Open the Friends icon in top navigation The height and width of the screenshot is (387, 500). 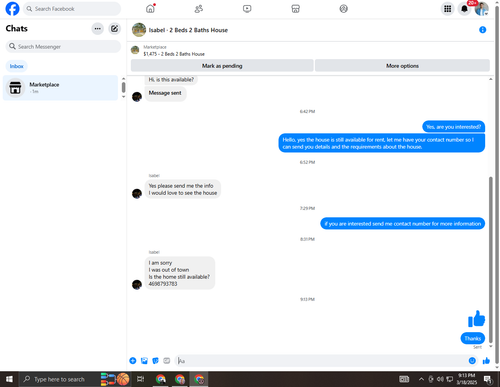pos(199,9)
